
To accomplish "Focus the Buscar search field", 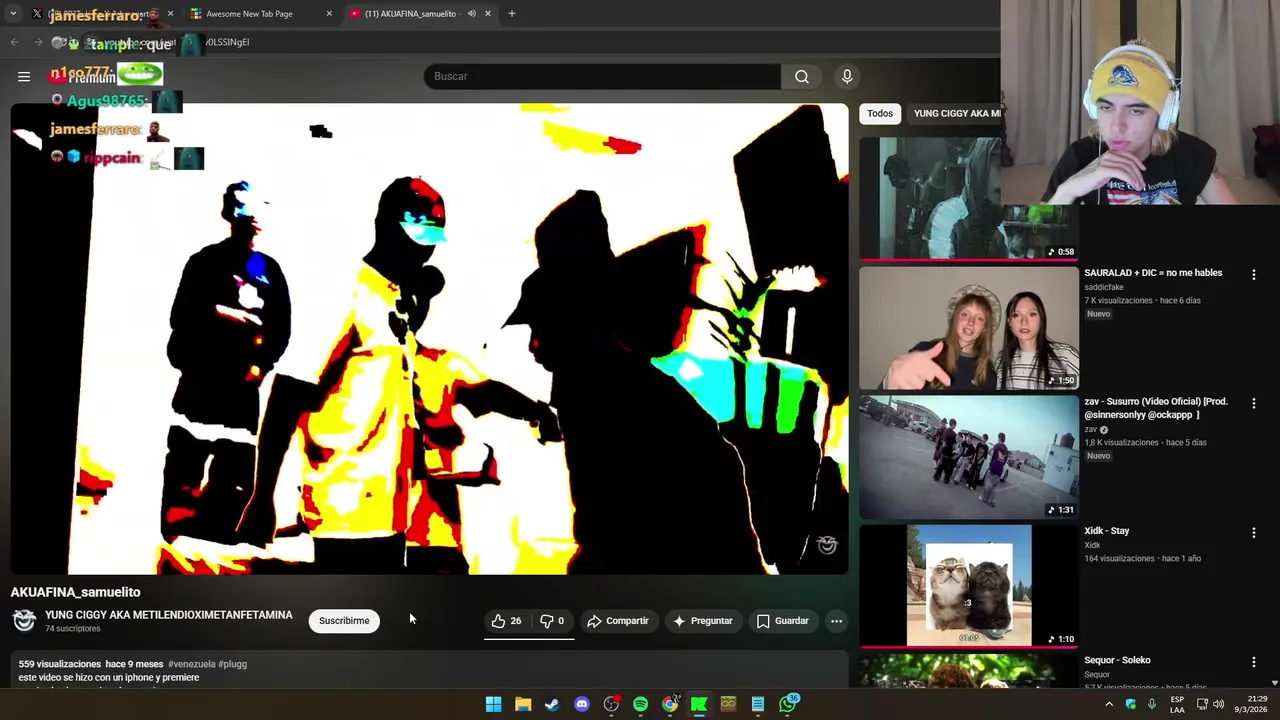I will coord(602,76).
